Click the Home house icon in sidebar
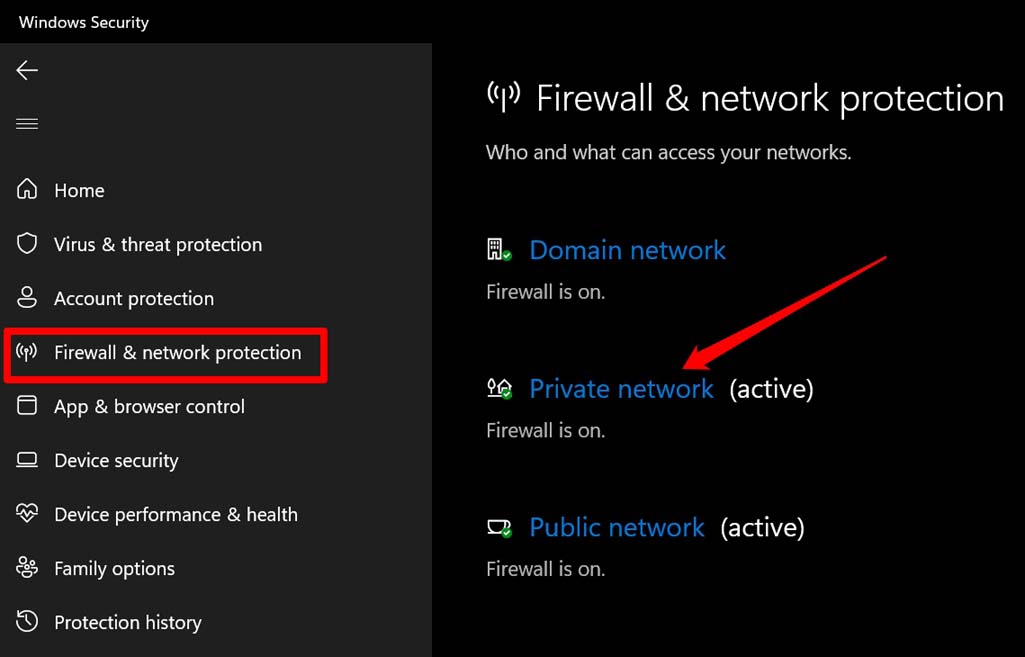 pos(26,190)
